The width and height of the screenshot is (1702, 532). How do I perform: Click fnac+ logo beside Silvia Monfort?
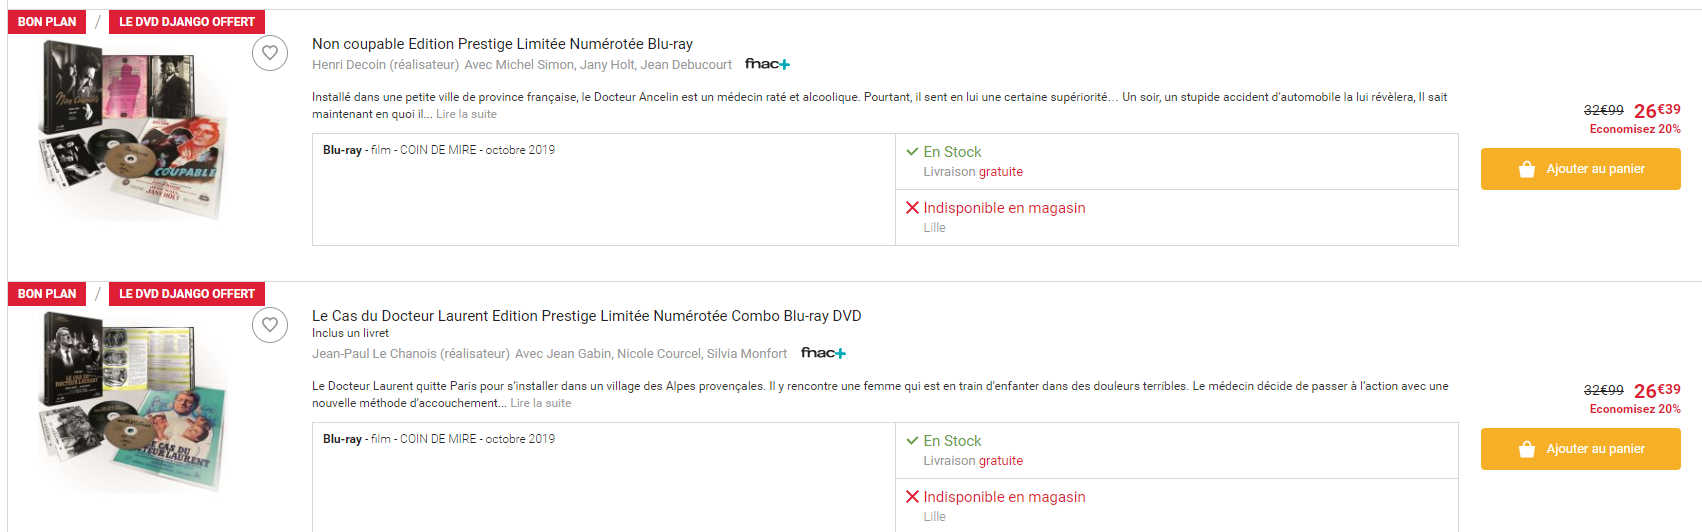point(823,353)
